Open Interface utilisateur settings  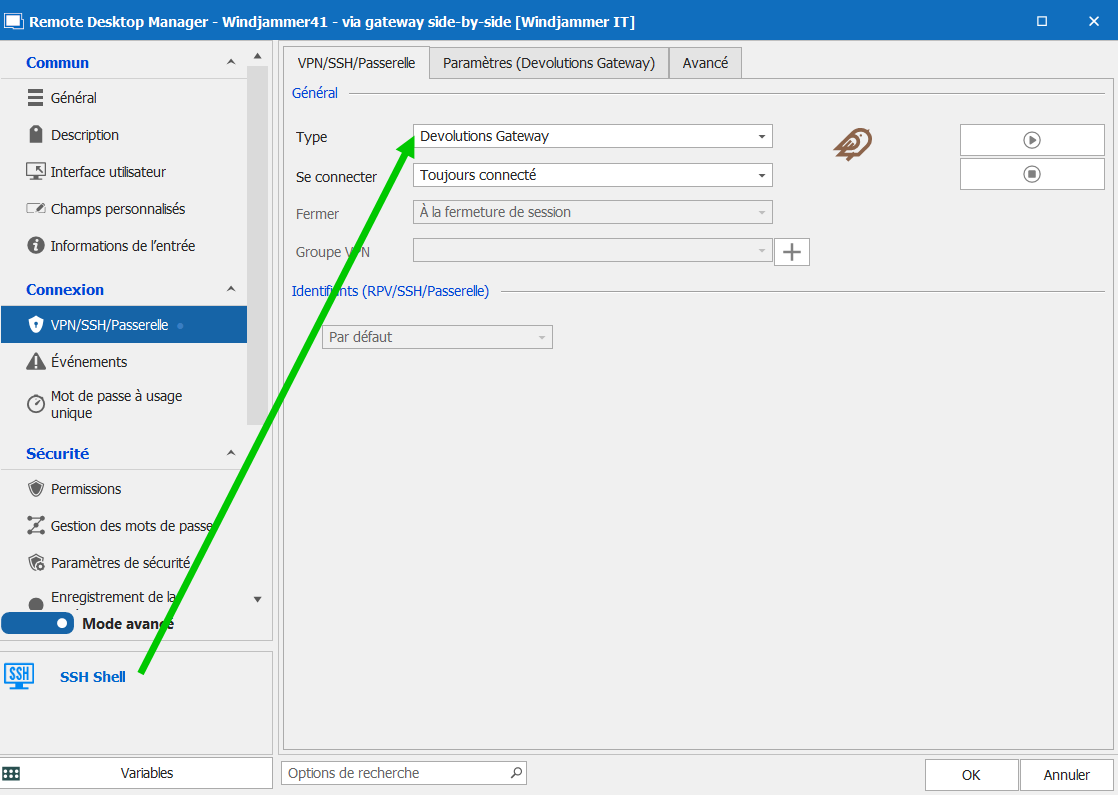click(108, 172)
